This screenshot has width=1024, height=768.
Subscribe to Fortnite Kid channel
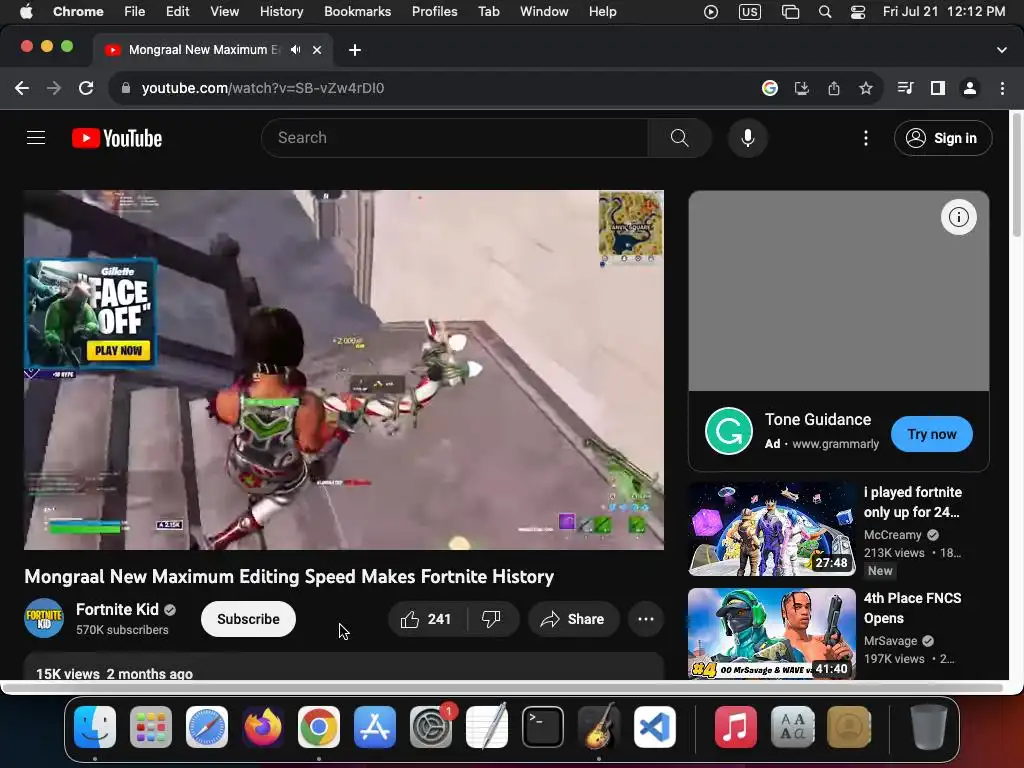pyautogui.click(x=248, y=619)
